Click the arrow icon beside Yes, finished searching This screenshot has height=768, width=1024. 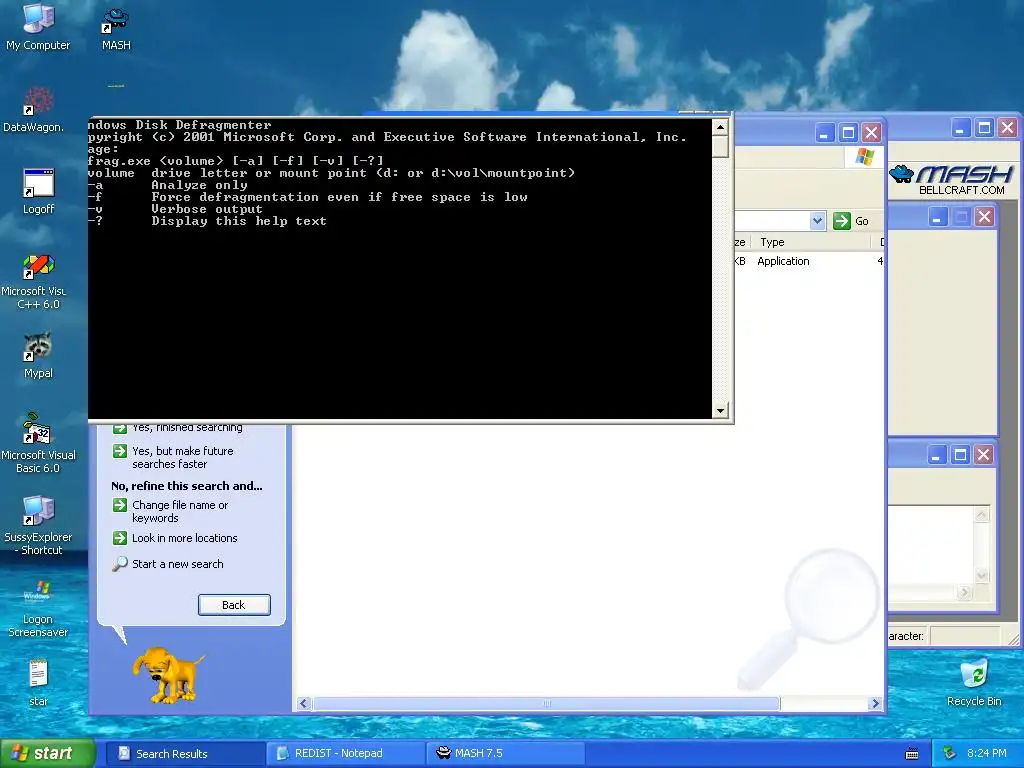click(120, 428)
